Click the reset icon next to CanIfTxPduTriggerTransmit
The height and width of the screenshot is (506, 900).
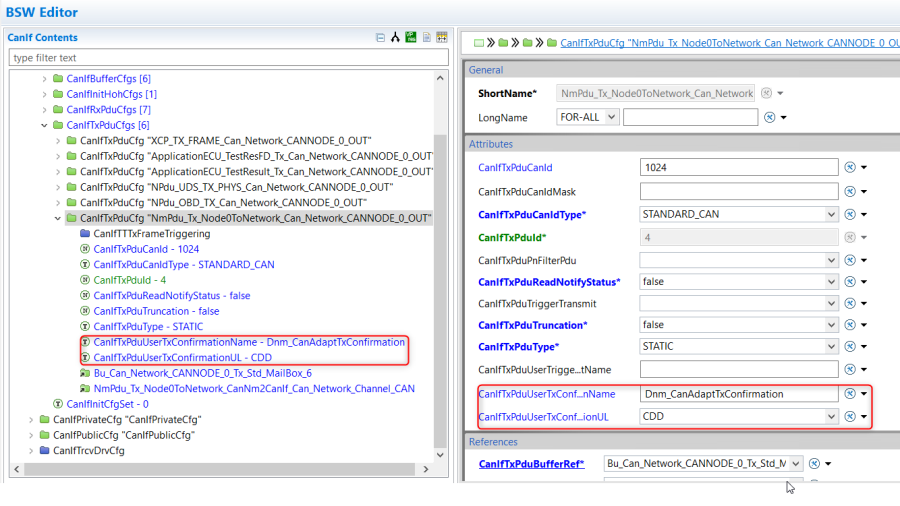[x=850, y=303]
